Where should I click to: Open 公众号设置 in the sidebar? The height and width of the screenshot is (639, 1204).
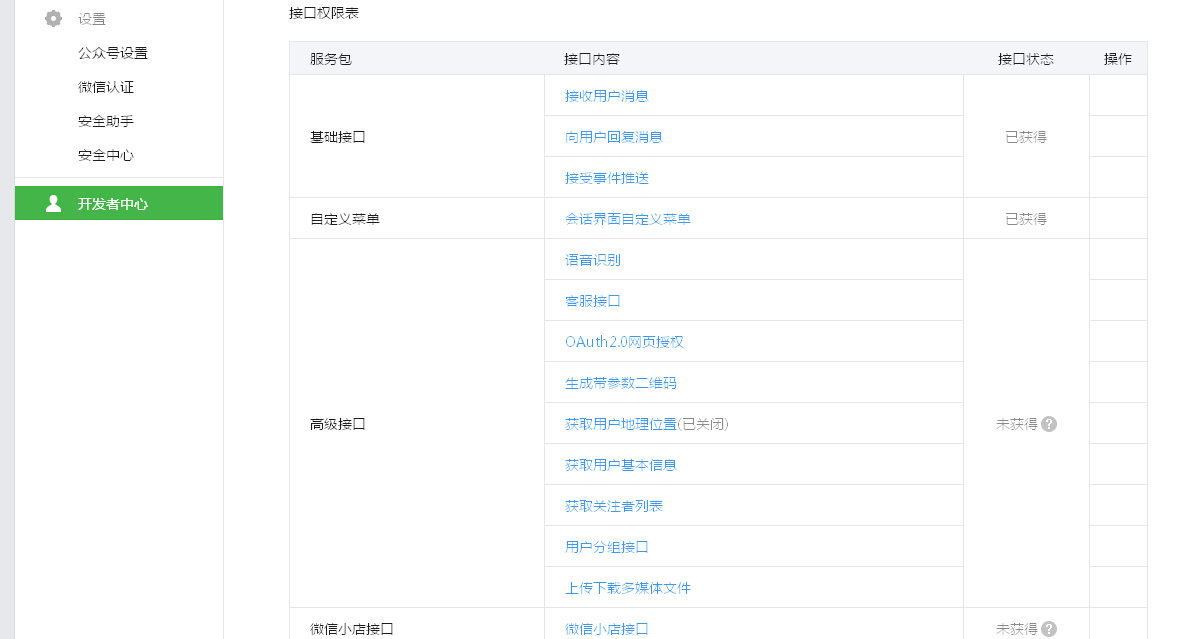pos(113,53)
